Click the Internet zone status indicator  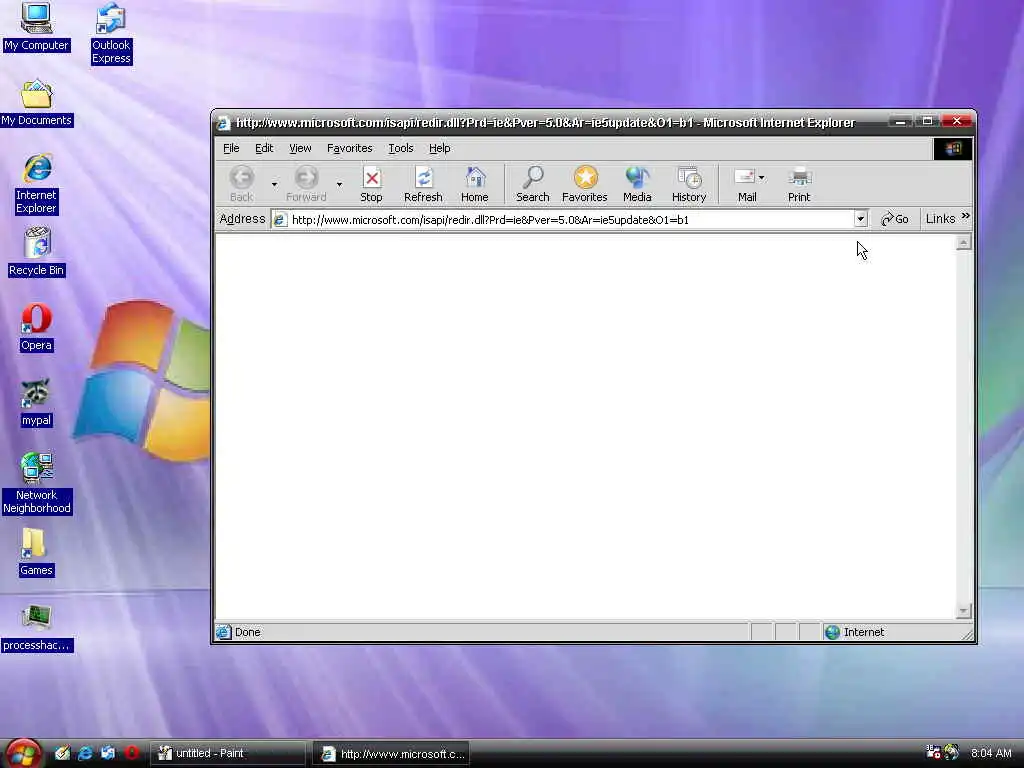(855, 632)
